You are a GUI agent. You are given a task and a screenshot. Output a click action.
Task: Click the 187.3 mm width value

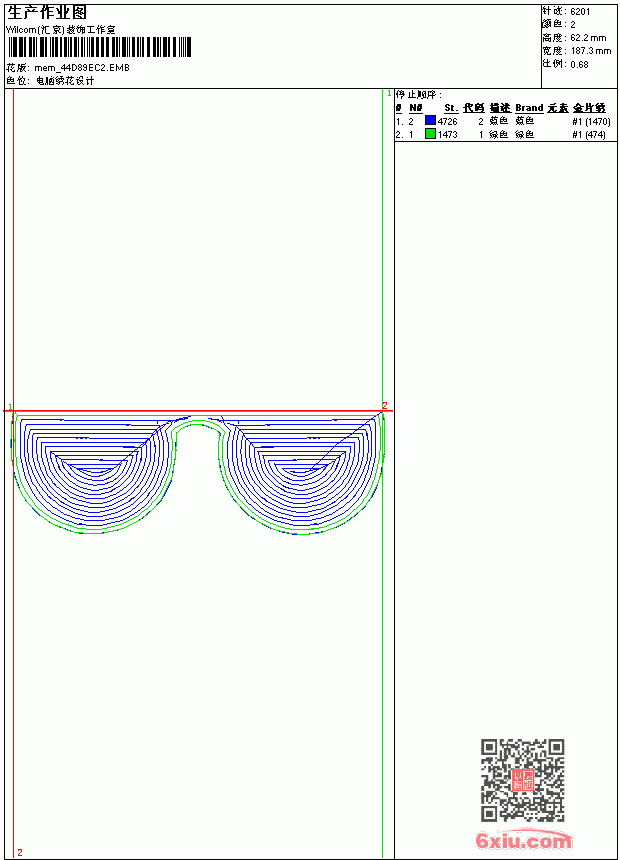coord(591,51)
